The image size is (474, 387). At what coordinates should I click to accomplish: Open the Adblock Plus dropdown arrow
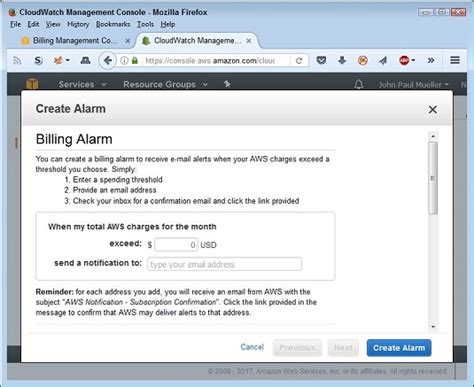pyautogui.click(x=413, y=60)
